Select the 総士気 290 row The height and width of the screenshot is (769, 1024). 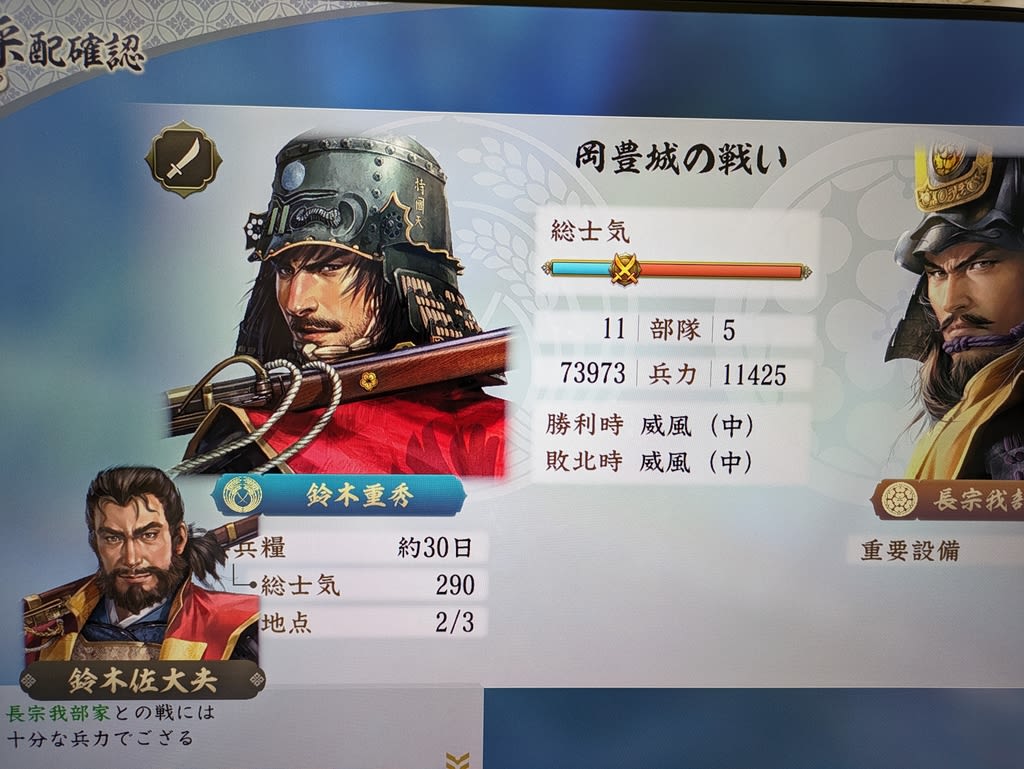coord(368,585)
